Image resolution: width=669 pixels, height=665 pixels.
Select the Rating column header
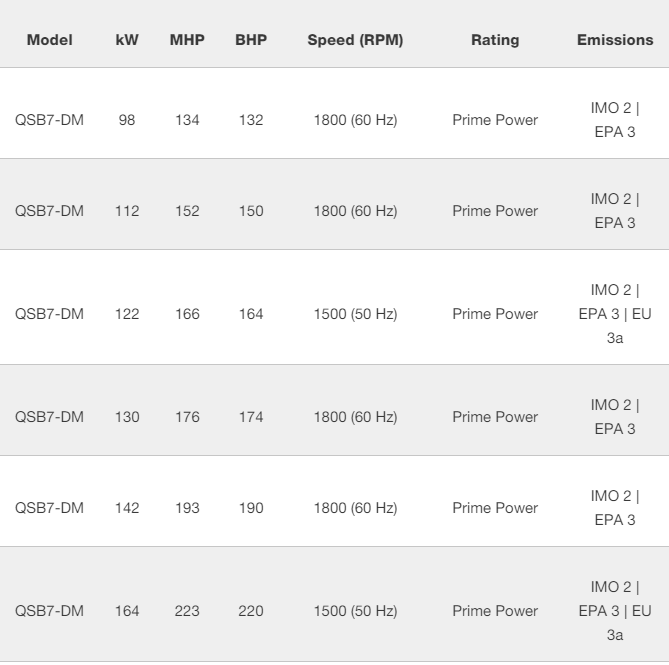(x=495, y=40)
